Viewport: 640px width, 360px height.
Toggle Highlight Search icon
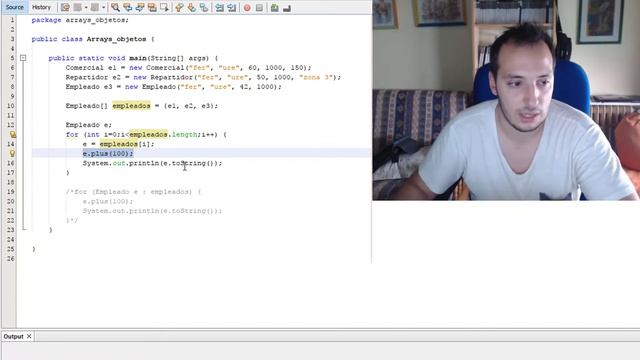(x=152, y=7)
